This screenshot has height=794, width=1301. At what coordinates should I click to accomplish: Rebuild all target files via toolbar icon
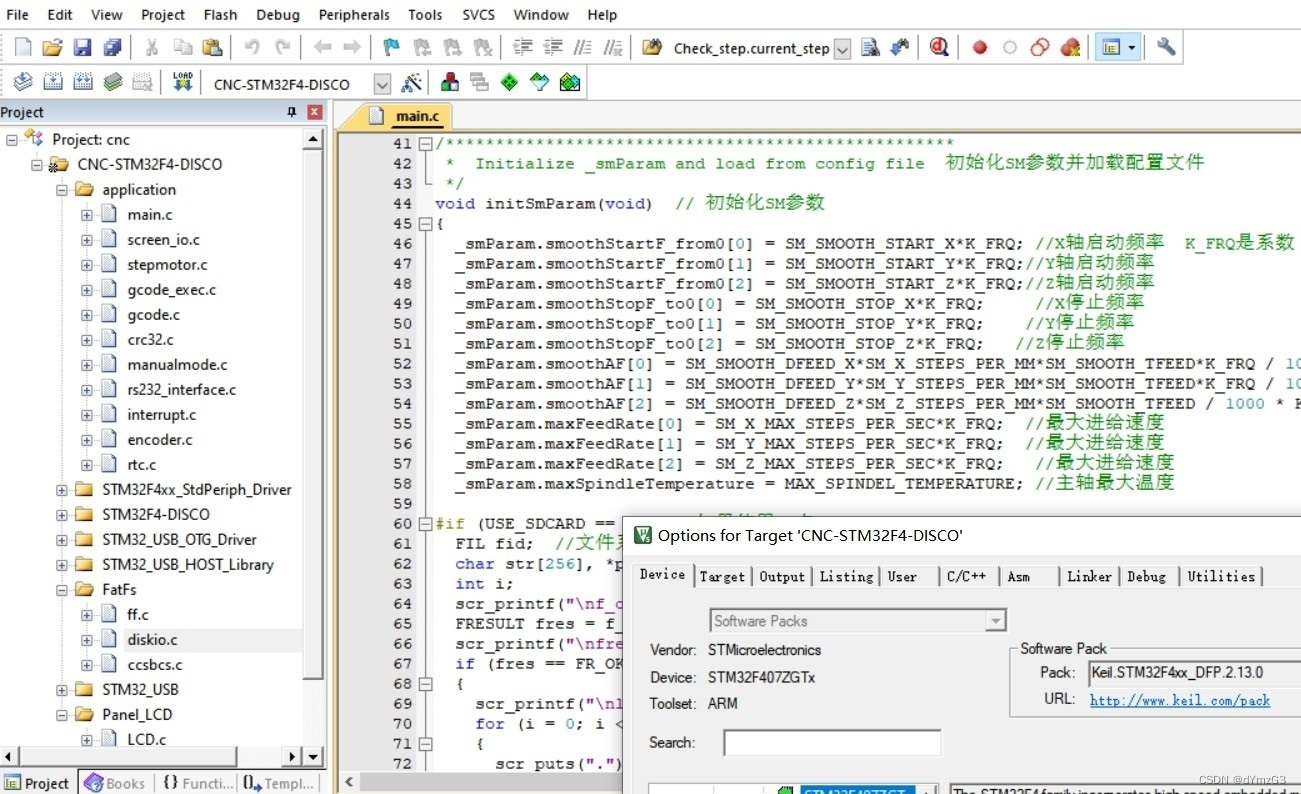83,82
